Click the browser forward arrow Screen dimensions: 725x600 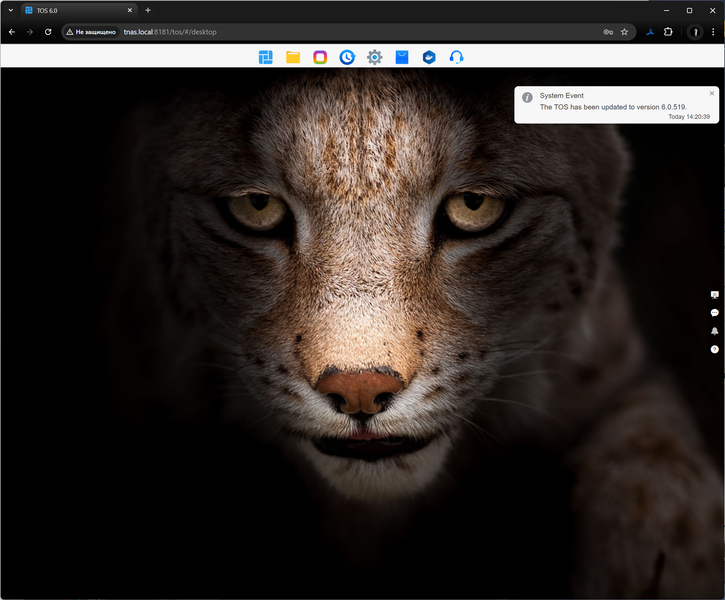click(30, 32)
